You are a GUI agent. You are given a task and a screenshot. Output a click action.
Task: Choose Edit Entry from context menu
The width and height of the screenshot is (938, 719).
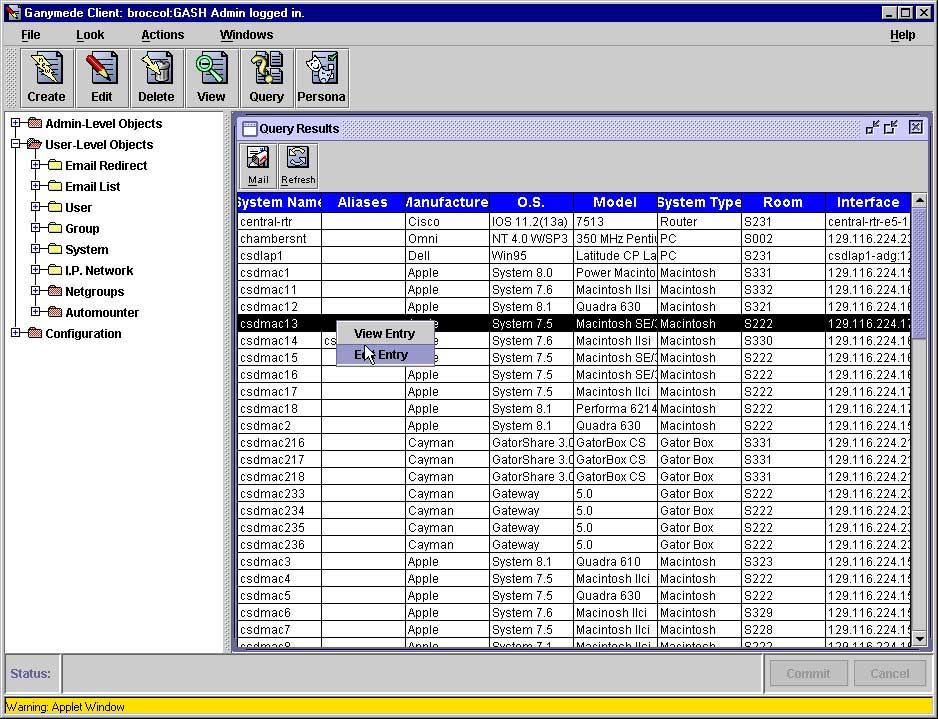(x=385, y=355)
